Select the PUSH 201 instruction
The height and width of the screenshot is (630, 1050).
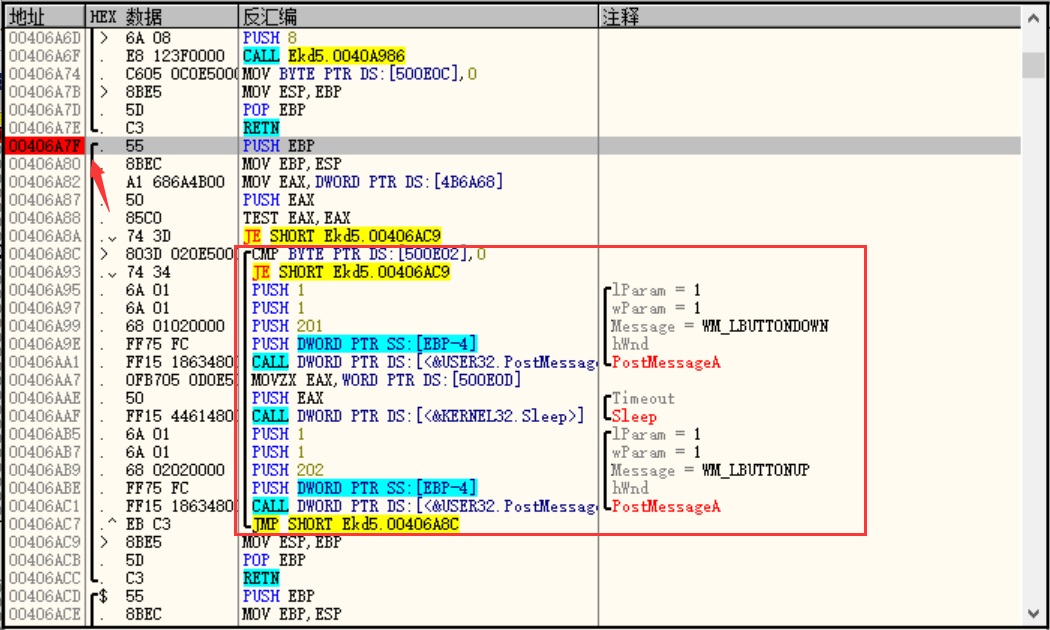coord(287,327)
